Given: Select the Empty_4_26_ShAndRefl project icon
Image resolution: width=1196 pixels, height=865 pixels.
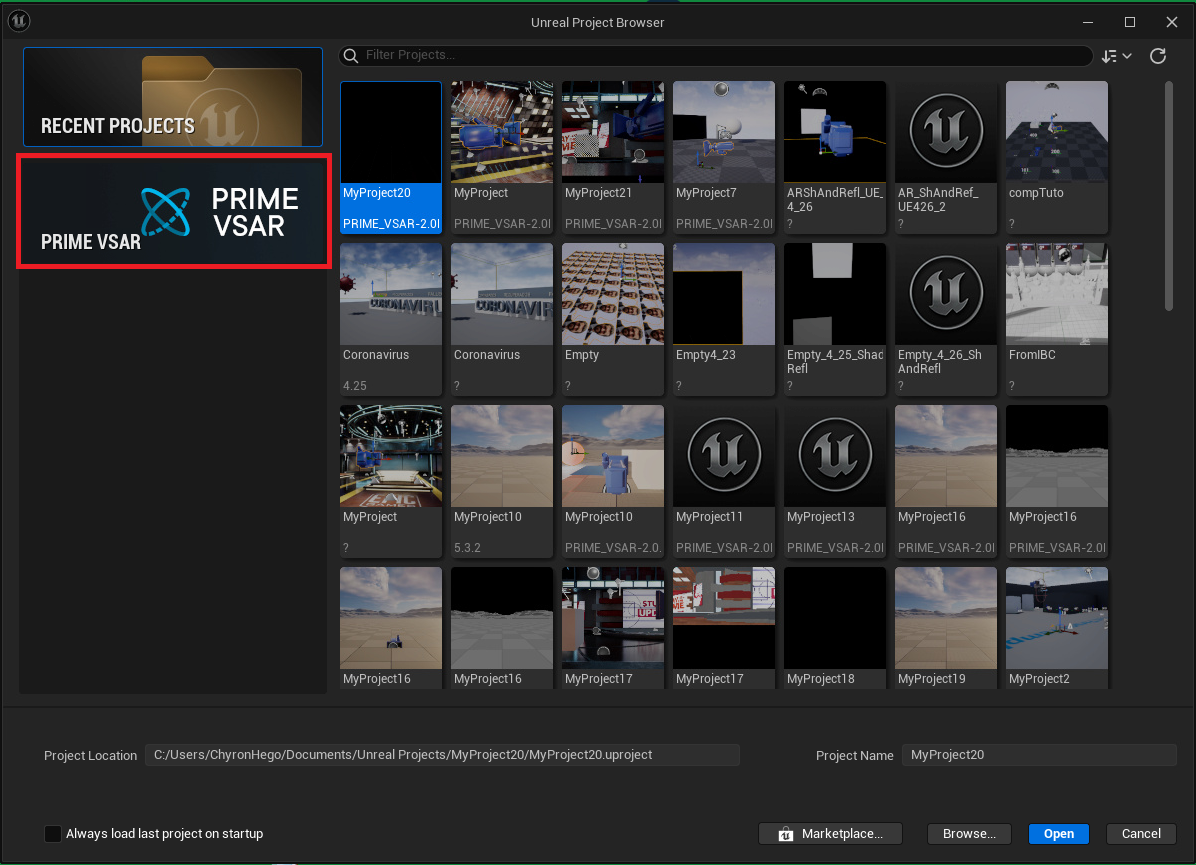Looking at the screenshot, I should pos(946,294).
